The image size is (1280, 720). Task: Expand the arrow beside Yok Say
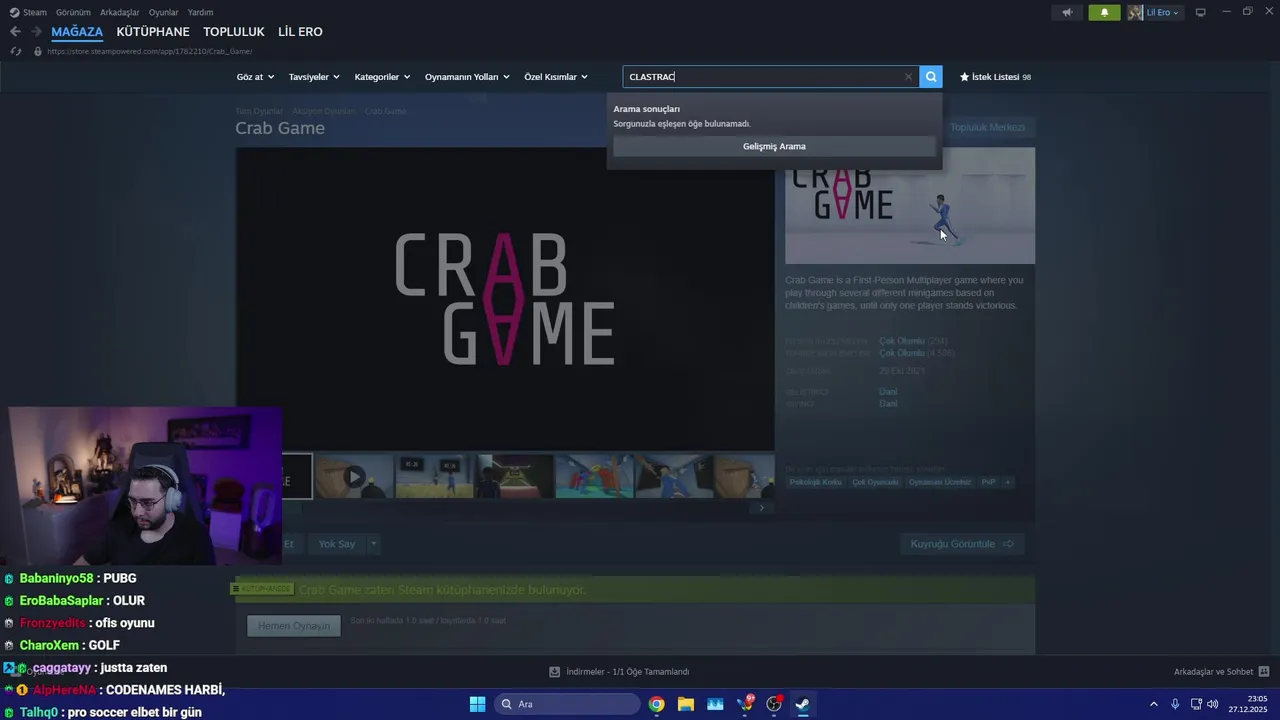[374, 544]
